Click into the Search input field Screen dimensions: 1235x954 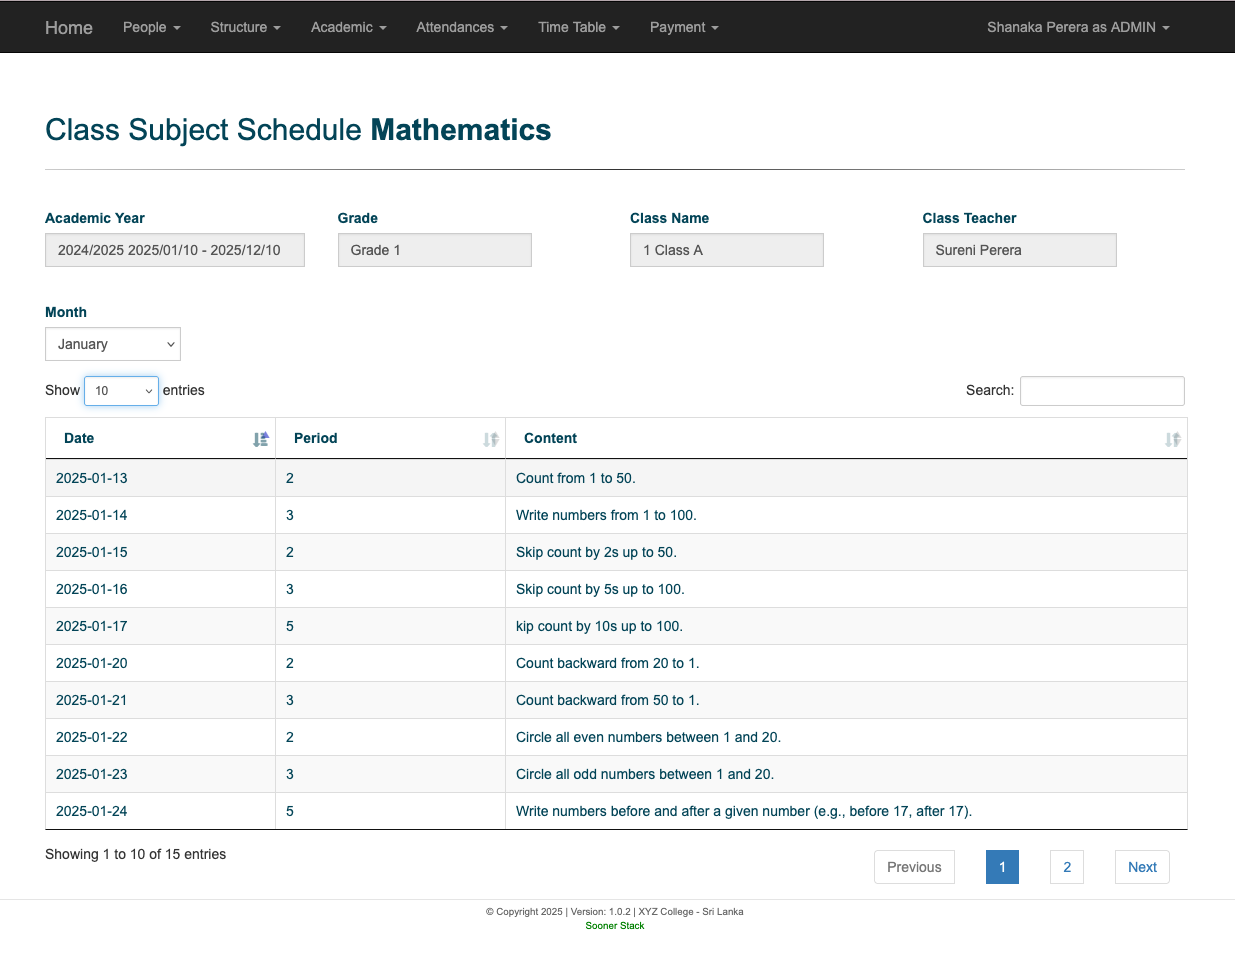click(1102, 391)
